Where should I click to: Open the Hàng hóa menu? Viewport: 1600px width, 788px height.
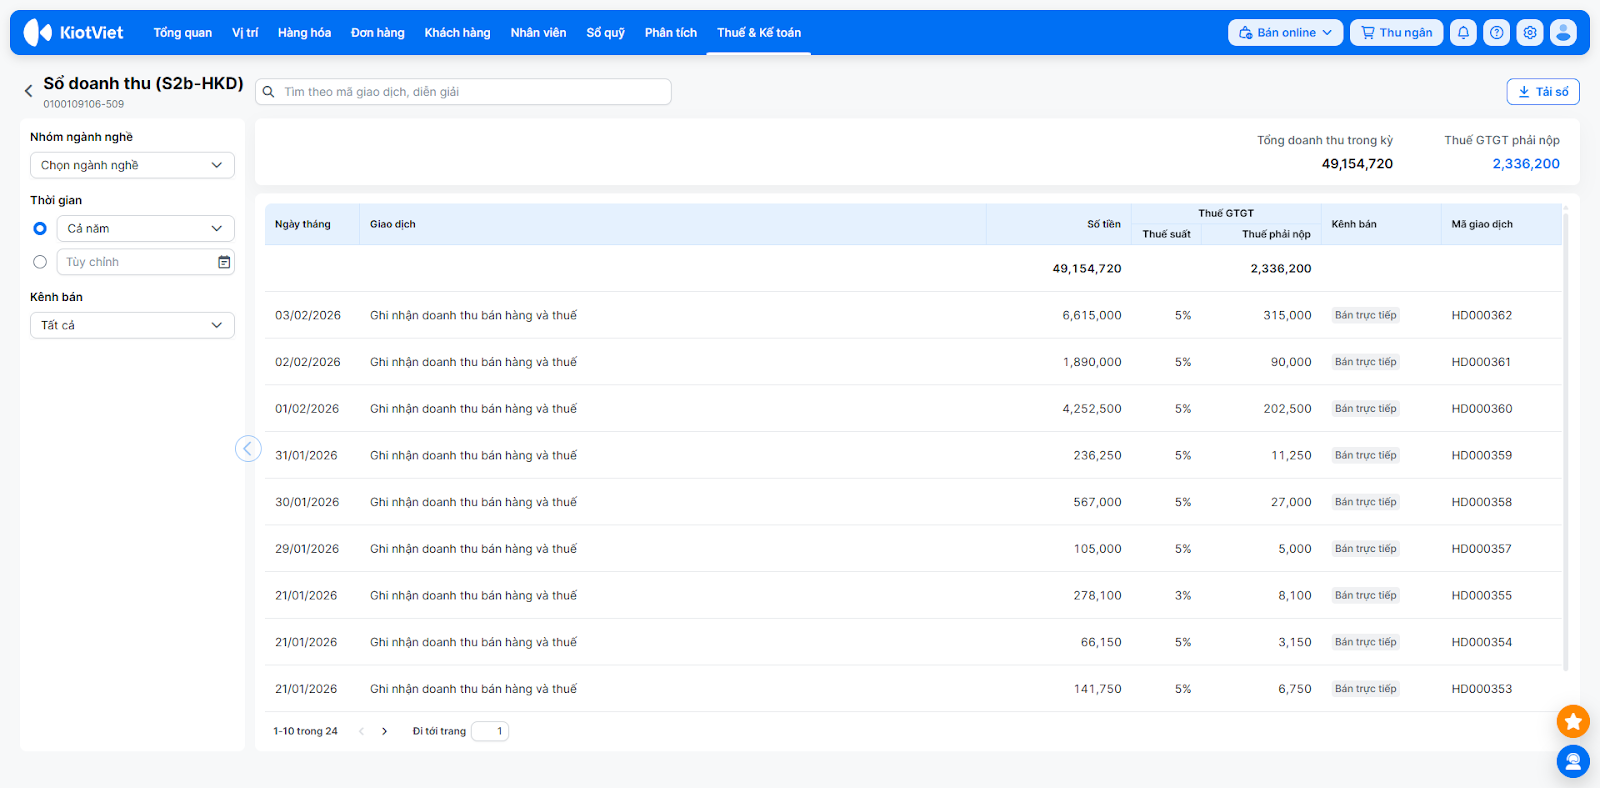pos(304,33)
